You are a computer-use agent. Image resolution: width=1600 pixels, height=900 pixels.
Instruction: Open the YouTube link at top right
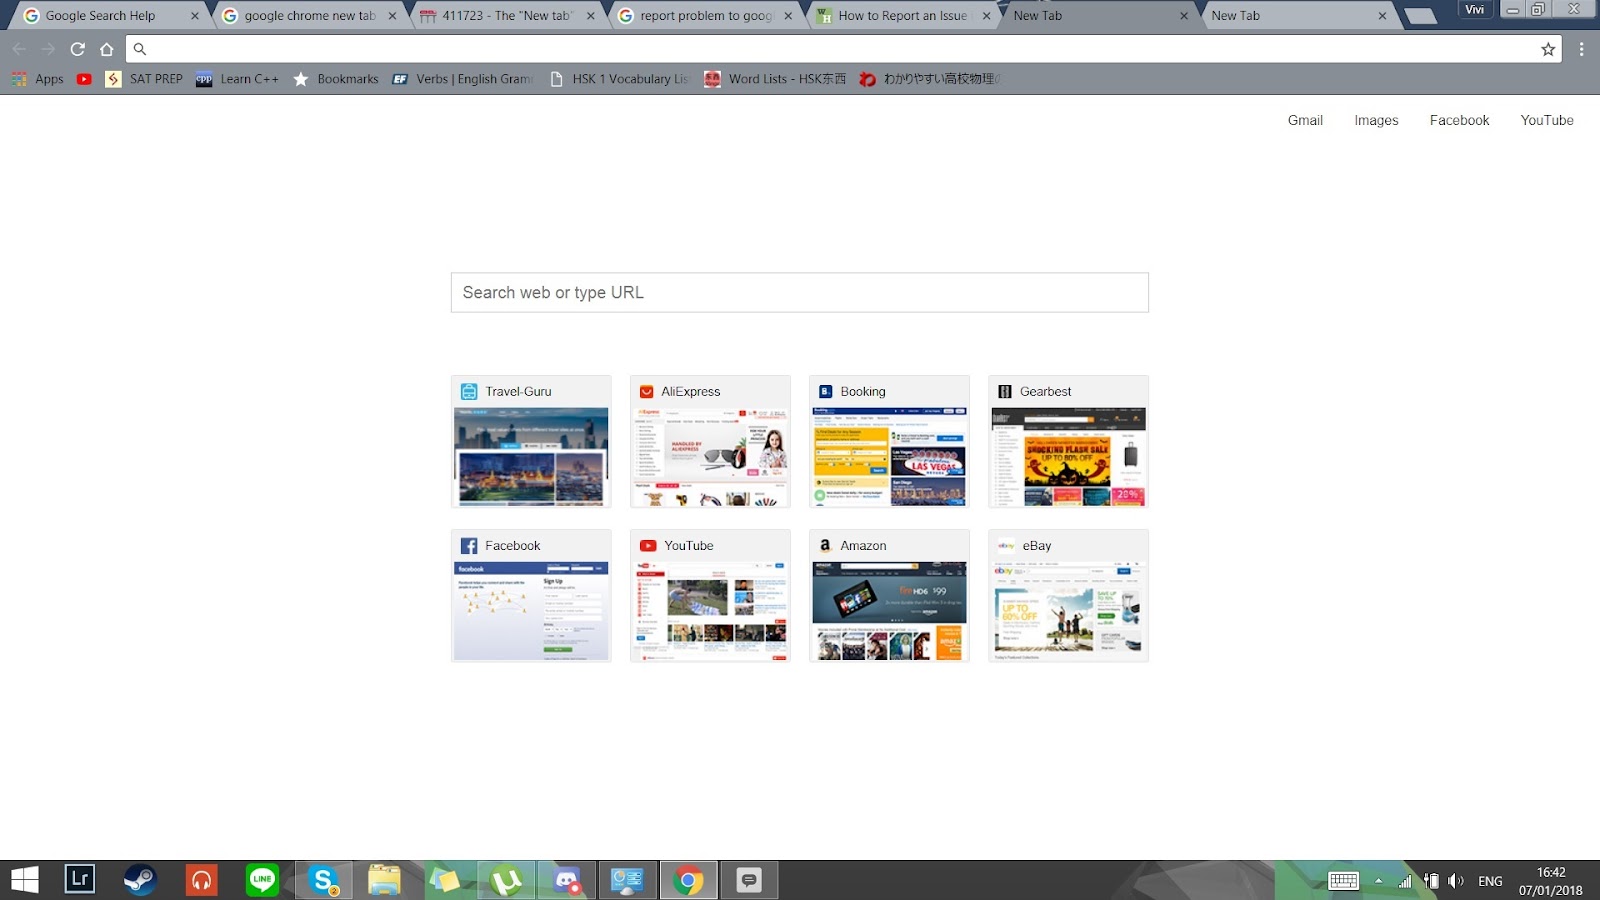click(1547, 120)
